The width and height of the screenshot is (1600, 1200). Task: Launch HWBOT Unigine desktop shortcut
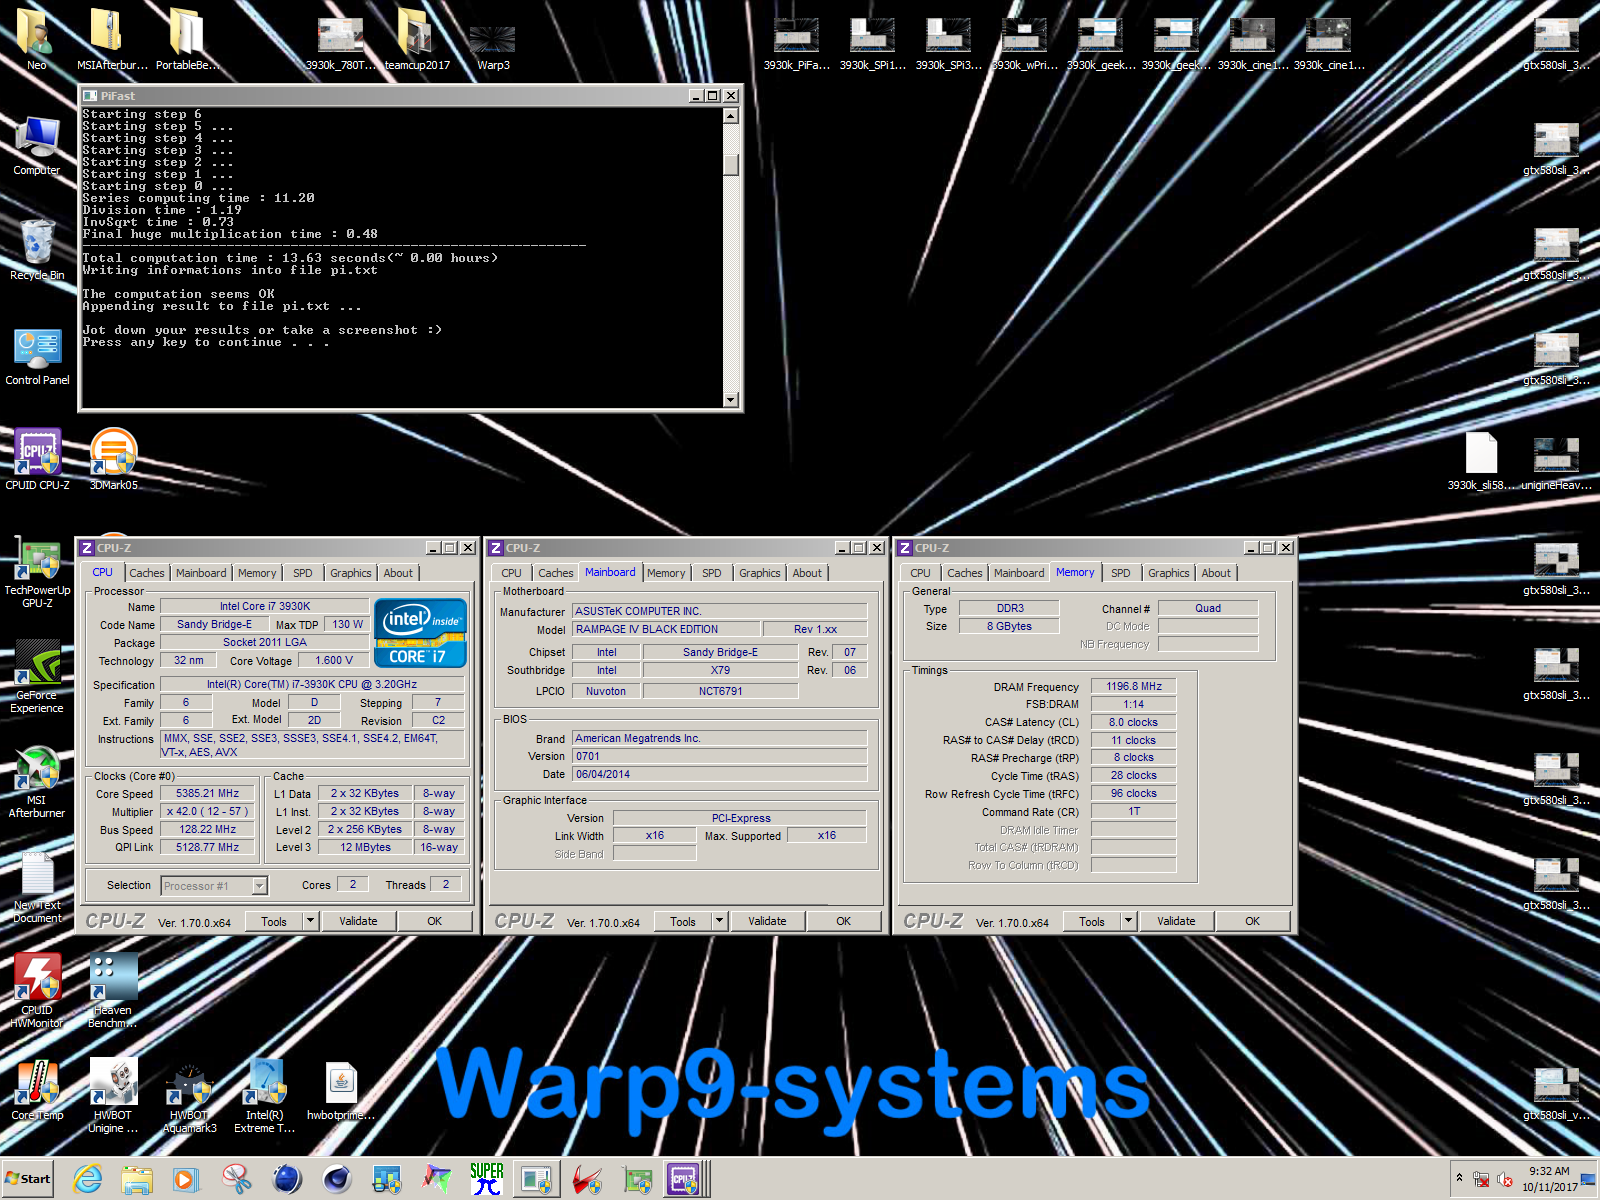113,1095
